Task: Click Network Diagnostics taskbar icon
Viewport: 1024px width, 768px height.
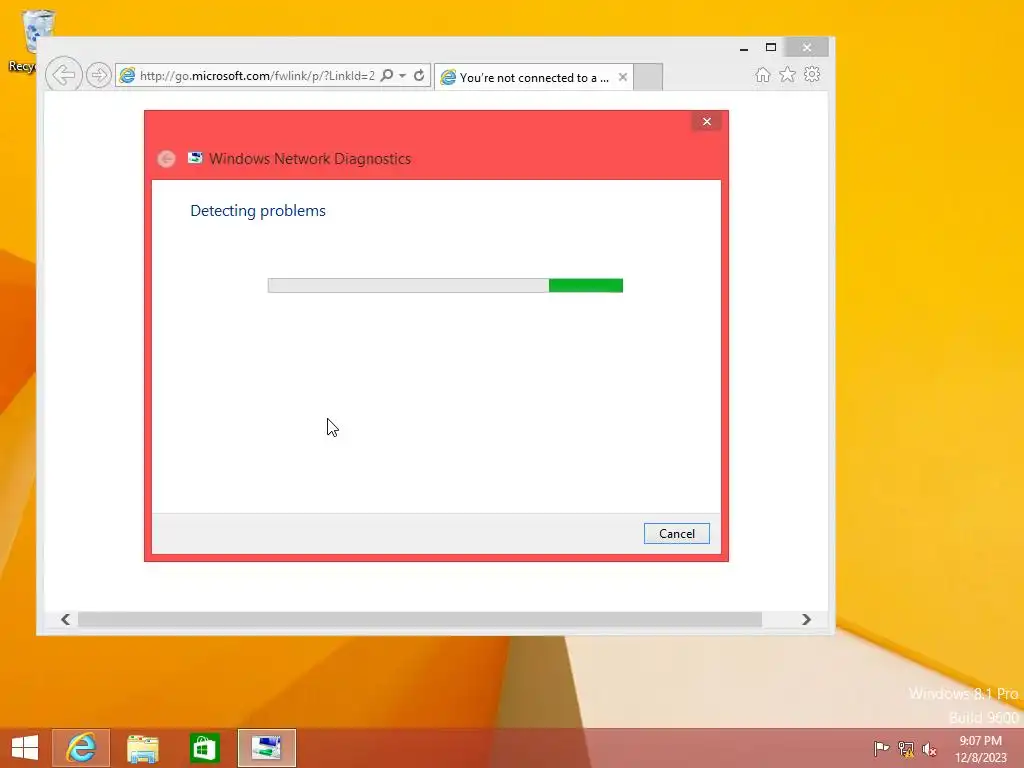Action: click(x=266, y=748)
